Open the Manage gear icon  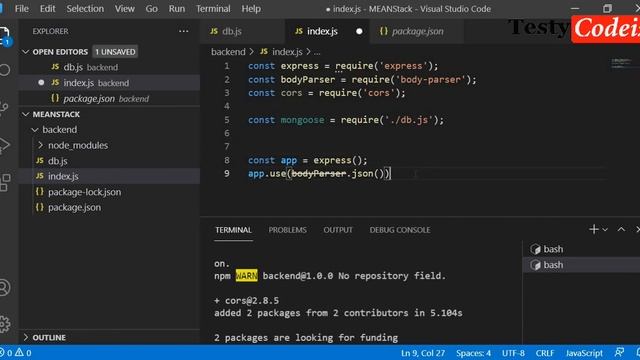(x=4, y=324)
